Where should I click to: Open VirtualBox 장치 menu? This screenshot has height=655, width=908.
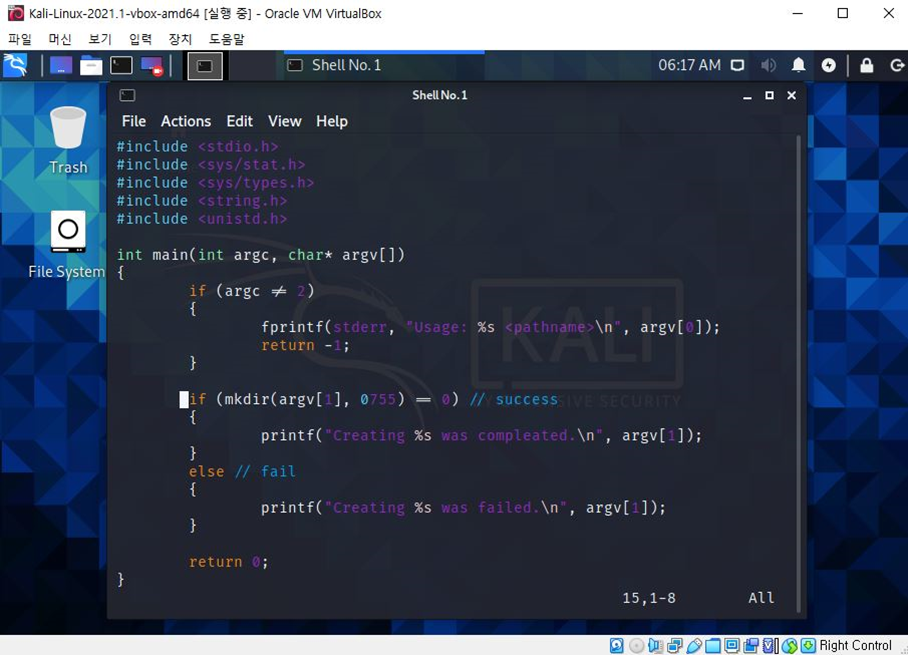tap(180, 39)
